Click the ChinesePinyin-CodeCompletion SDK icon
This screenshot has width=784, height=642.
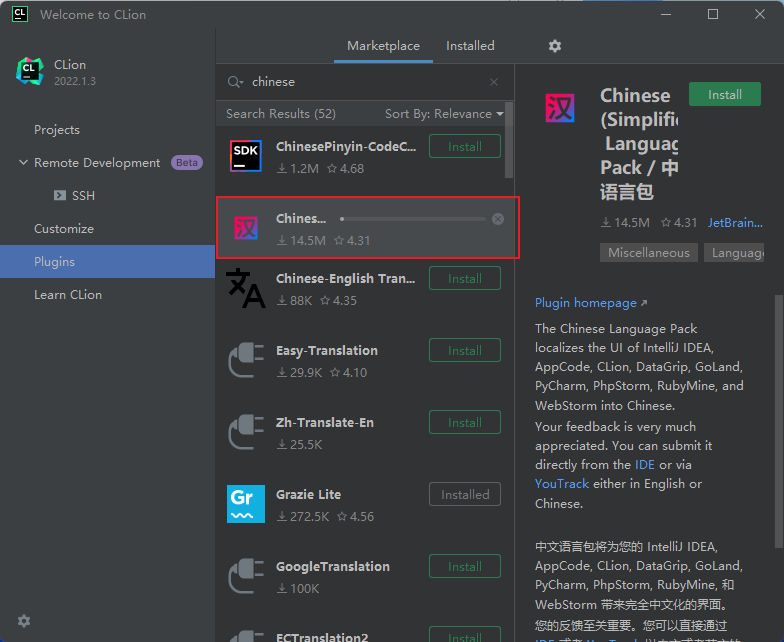click(x=246, y=156)
